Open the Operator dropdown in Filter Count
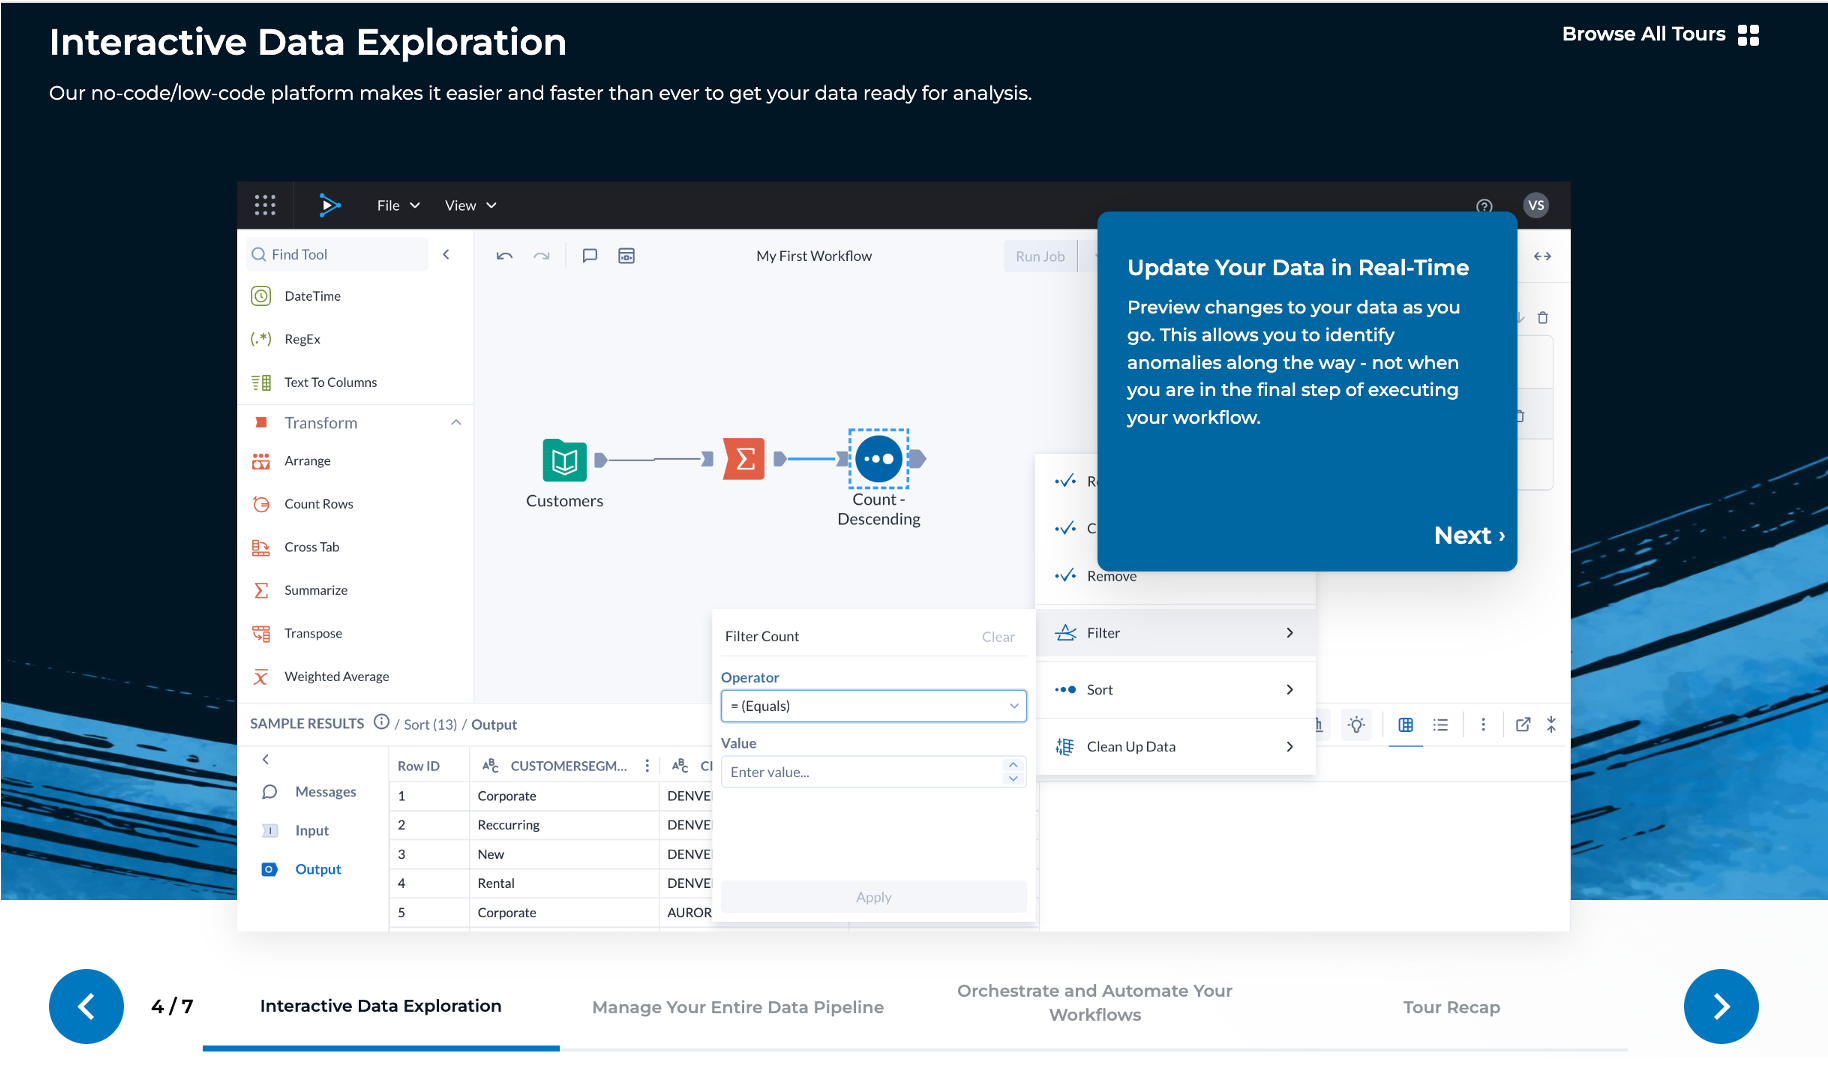Image resolution: width=1828 pixels, height=1080 pixels. (872, 706)
